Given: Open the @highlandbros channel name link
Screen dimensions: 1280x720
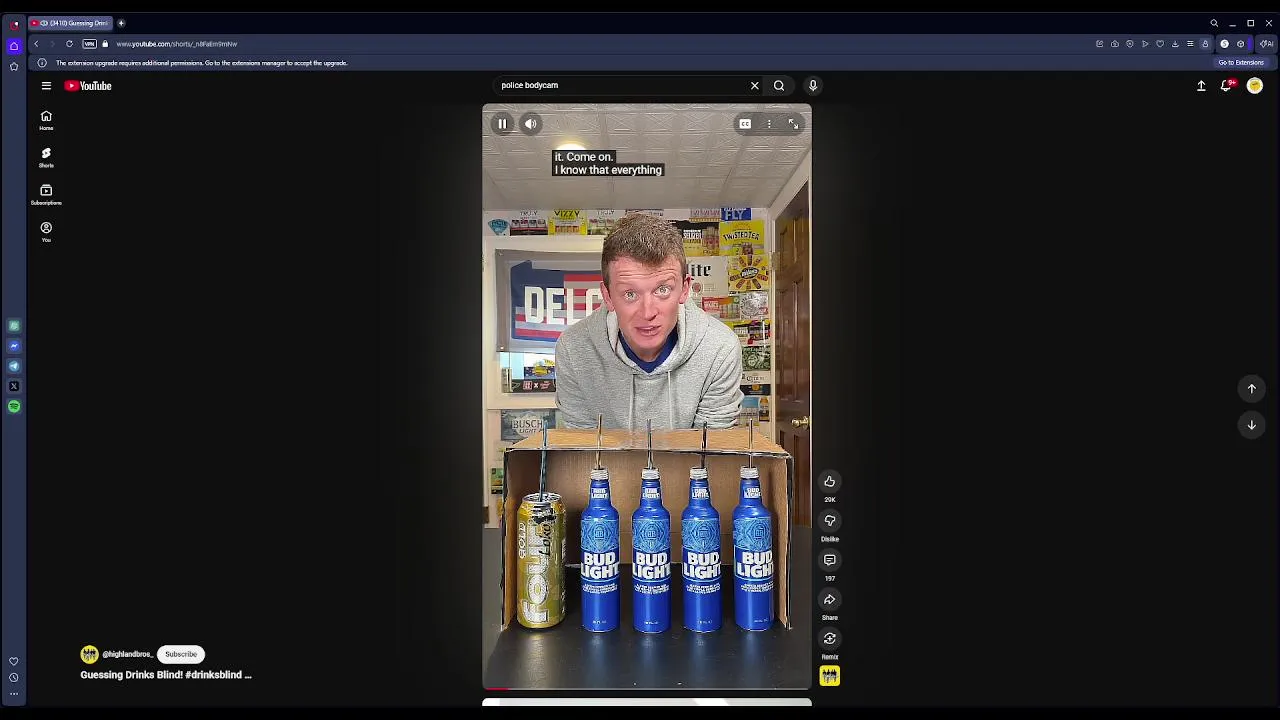Looking at the screenshot, I should pyautogui.click(x=127, y=654).
